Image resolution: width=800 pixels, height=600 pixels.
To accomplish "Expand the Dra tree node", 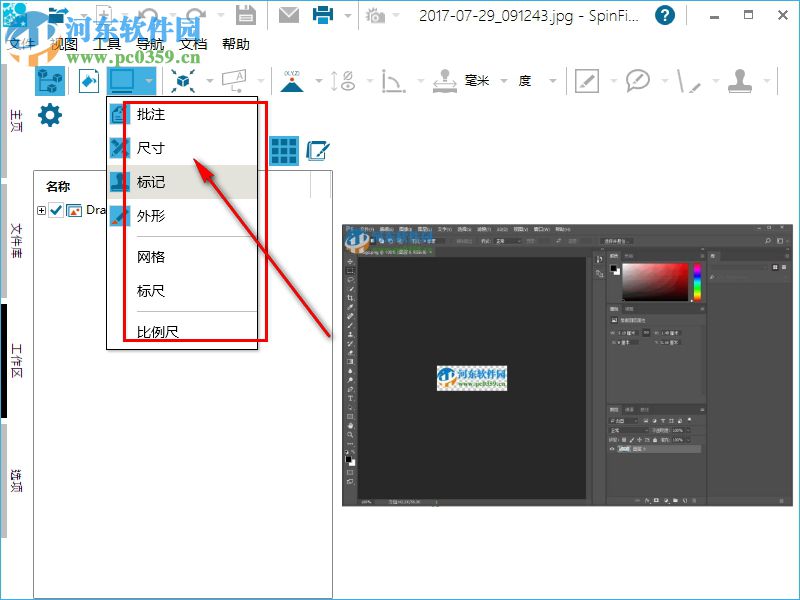I will (x=41, y=210).
